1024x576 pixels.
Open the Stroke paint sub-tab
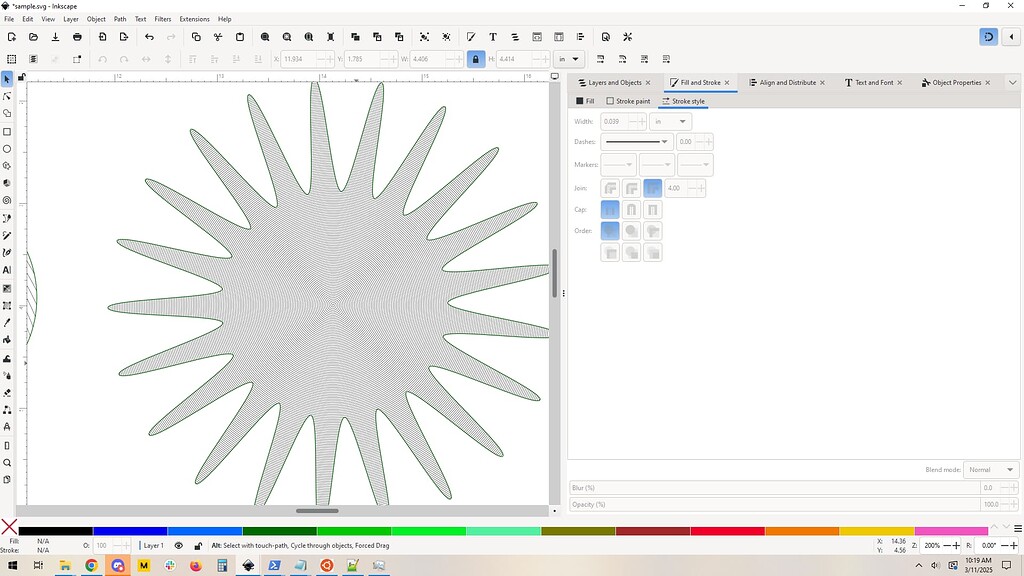click(x=628, y=101)
